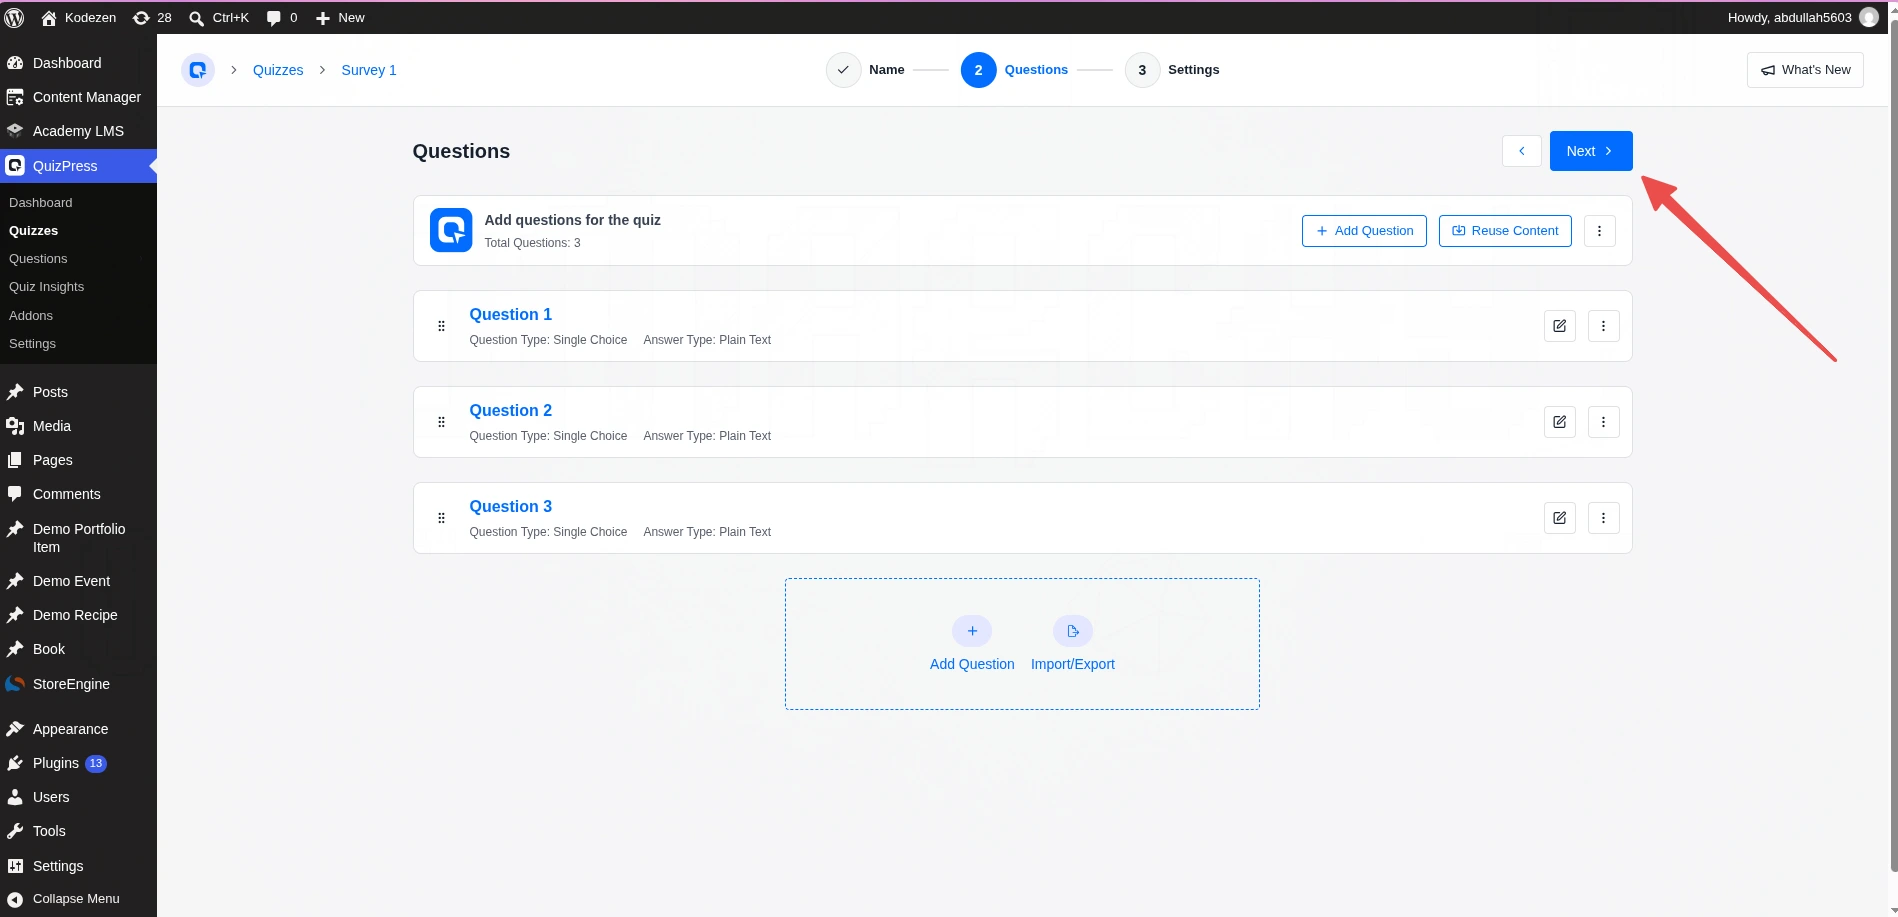Click the Import/Export circle icon

pyautogui.click(x=1073, y=631)
